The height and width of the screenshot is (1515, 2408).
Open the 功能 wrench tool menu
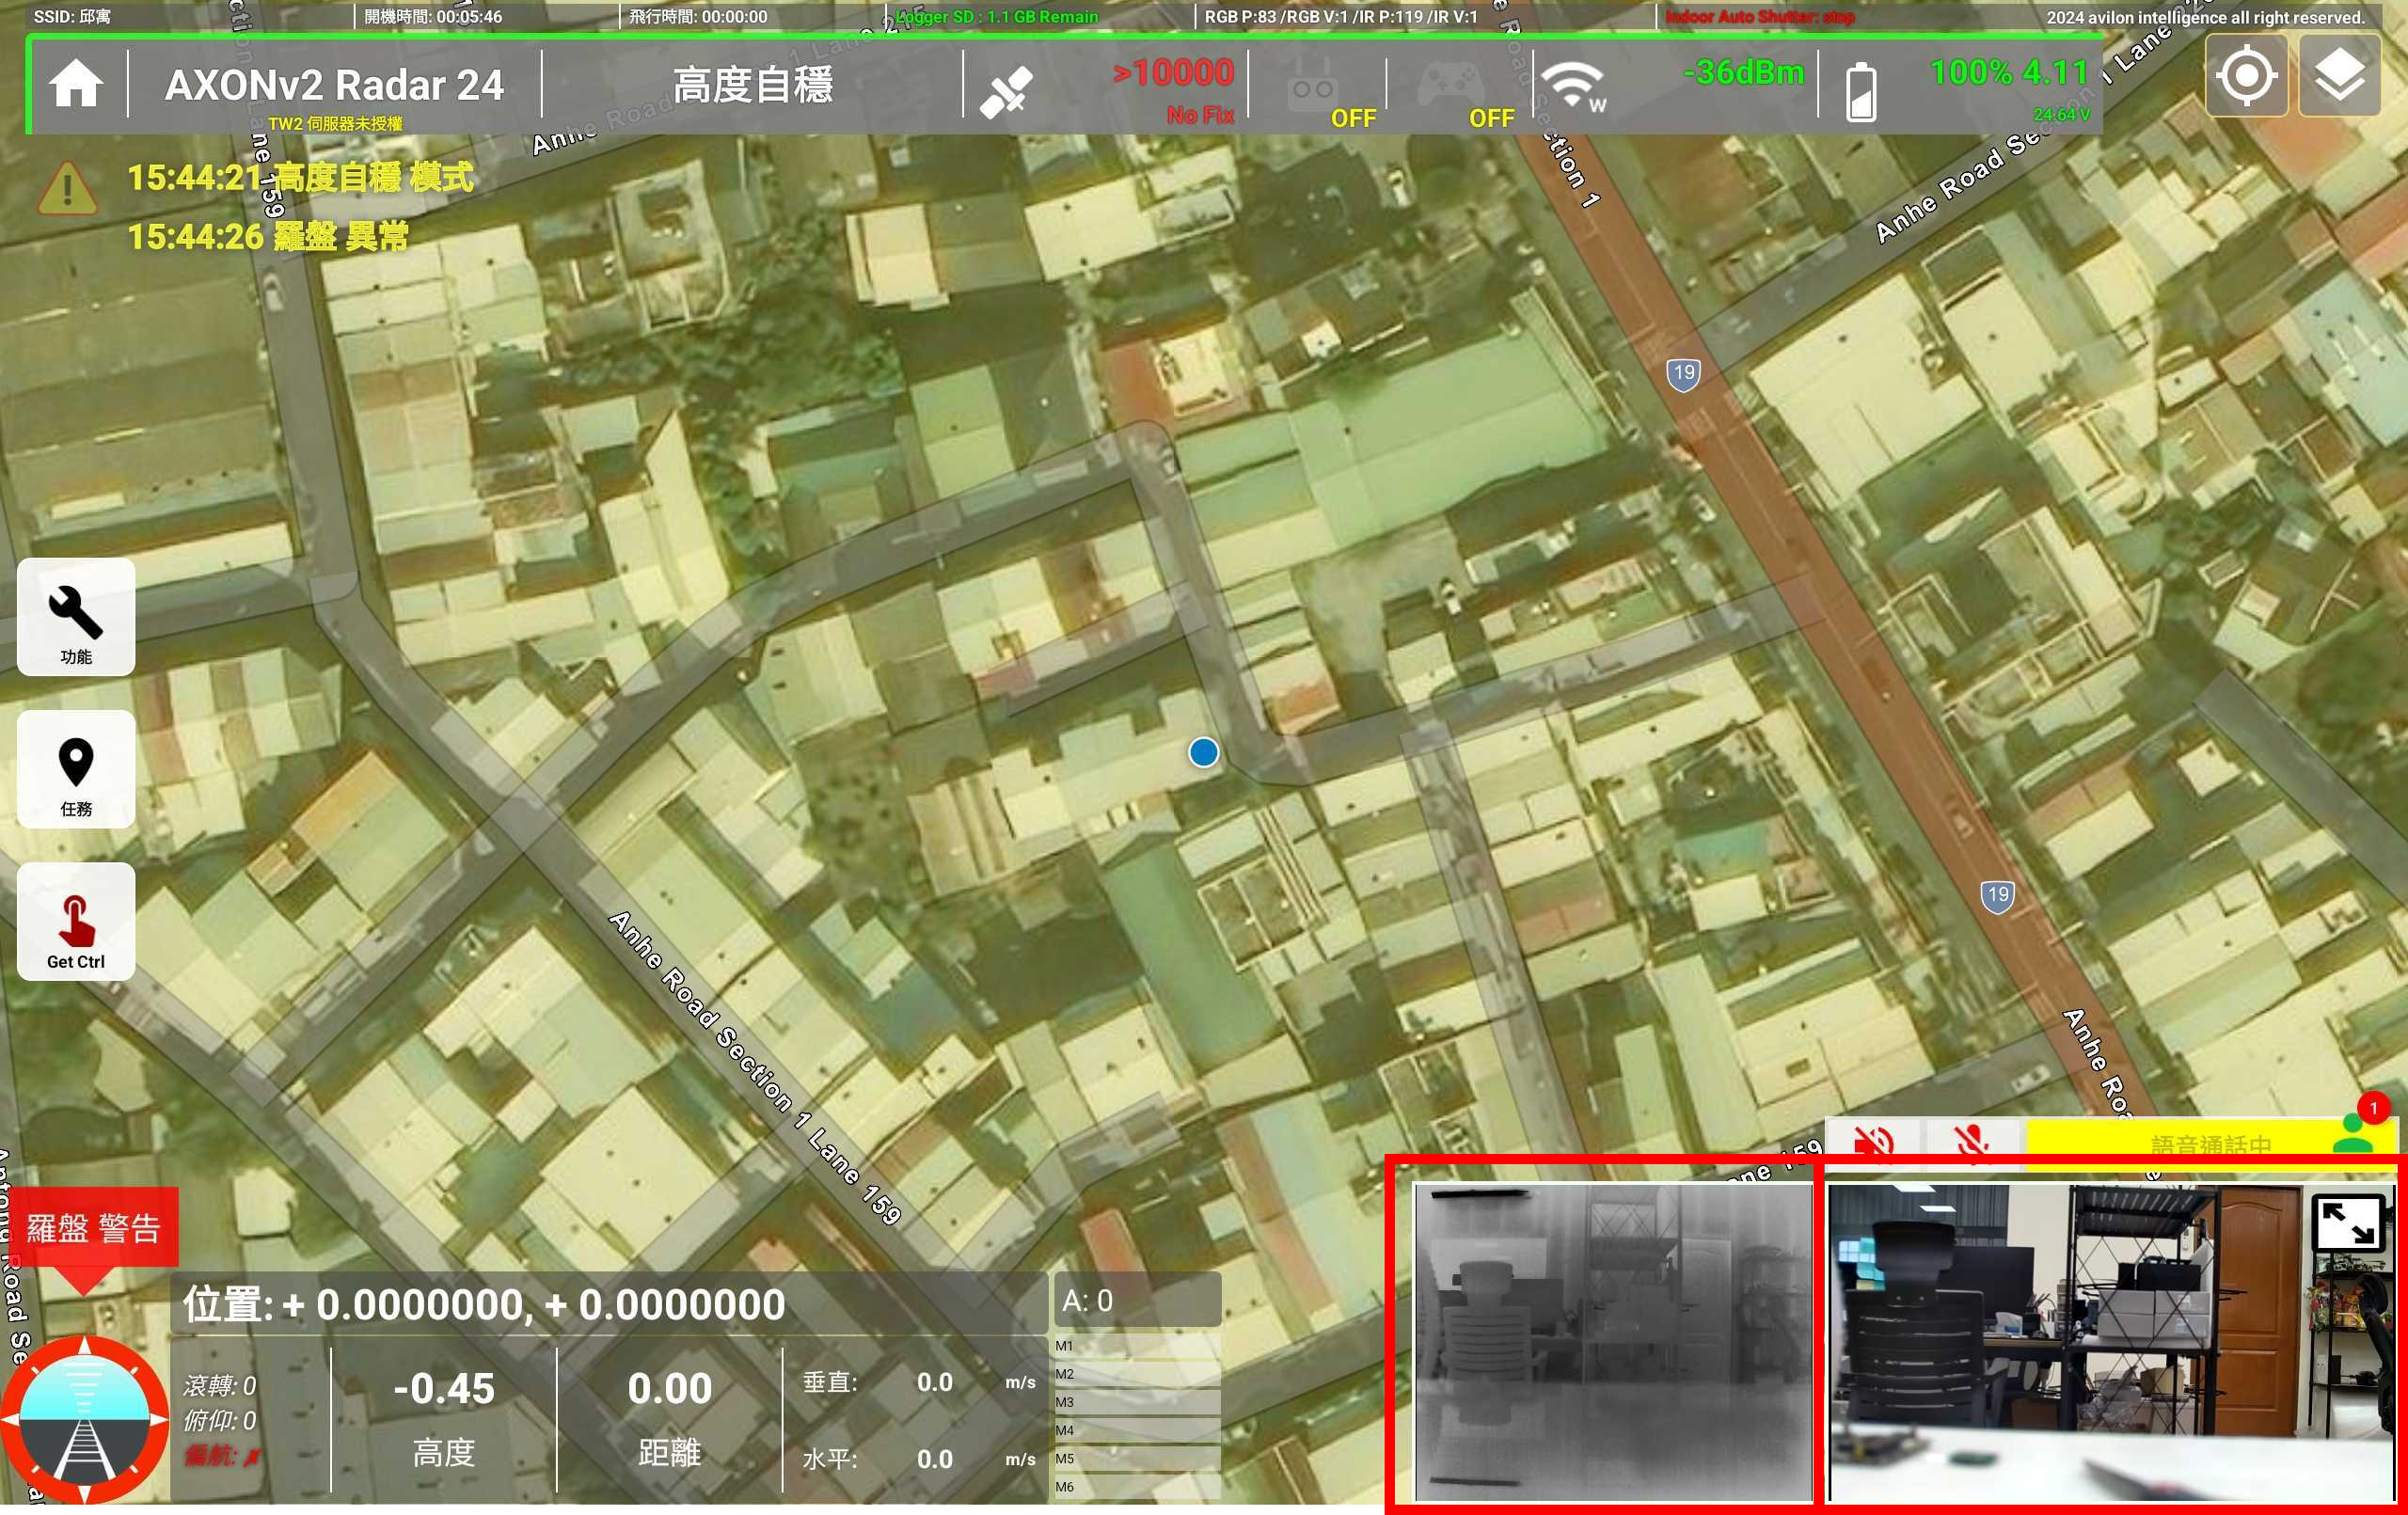click(76, 617)
